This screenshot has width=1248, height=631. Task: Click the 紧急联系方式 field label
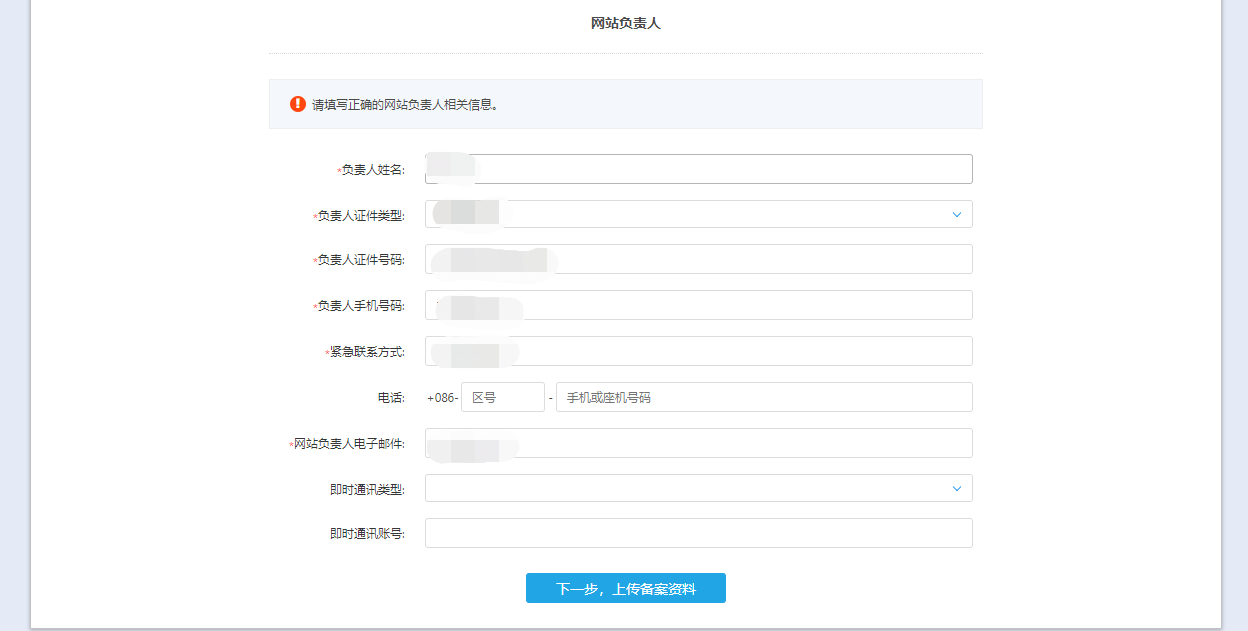366,352
